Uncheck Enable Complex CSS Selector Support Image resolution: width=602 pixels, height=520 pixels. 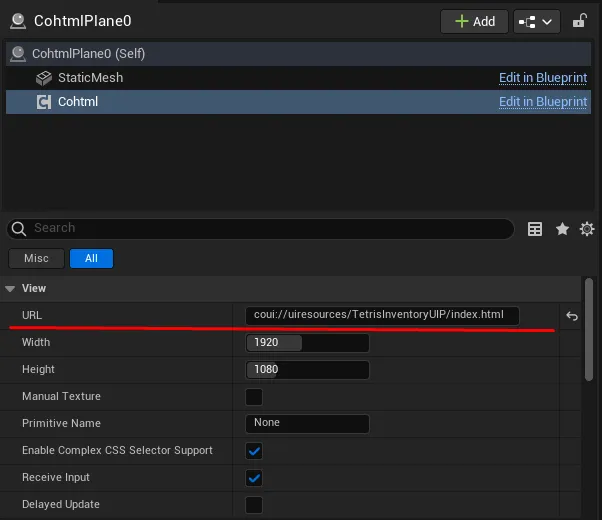pos(254,451)
